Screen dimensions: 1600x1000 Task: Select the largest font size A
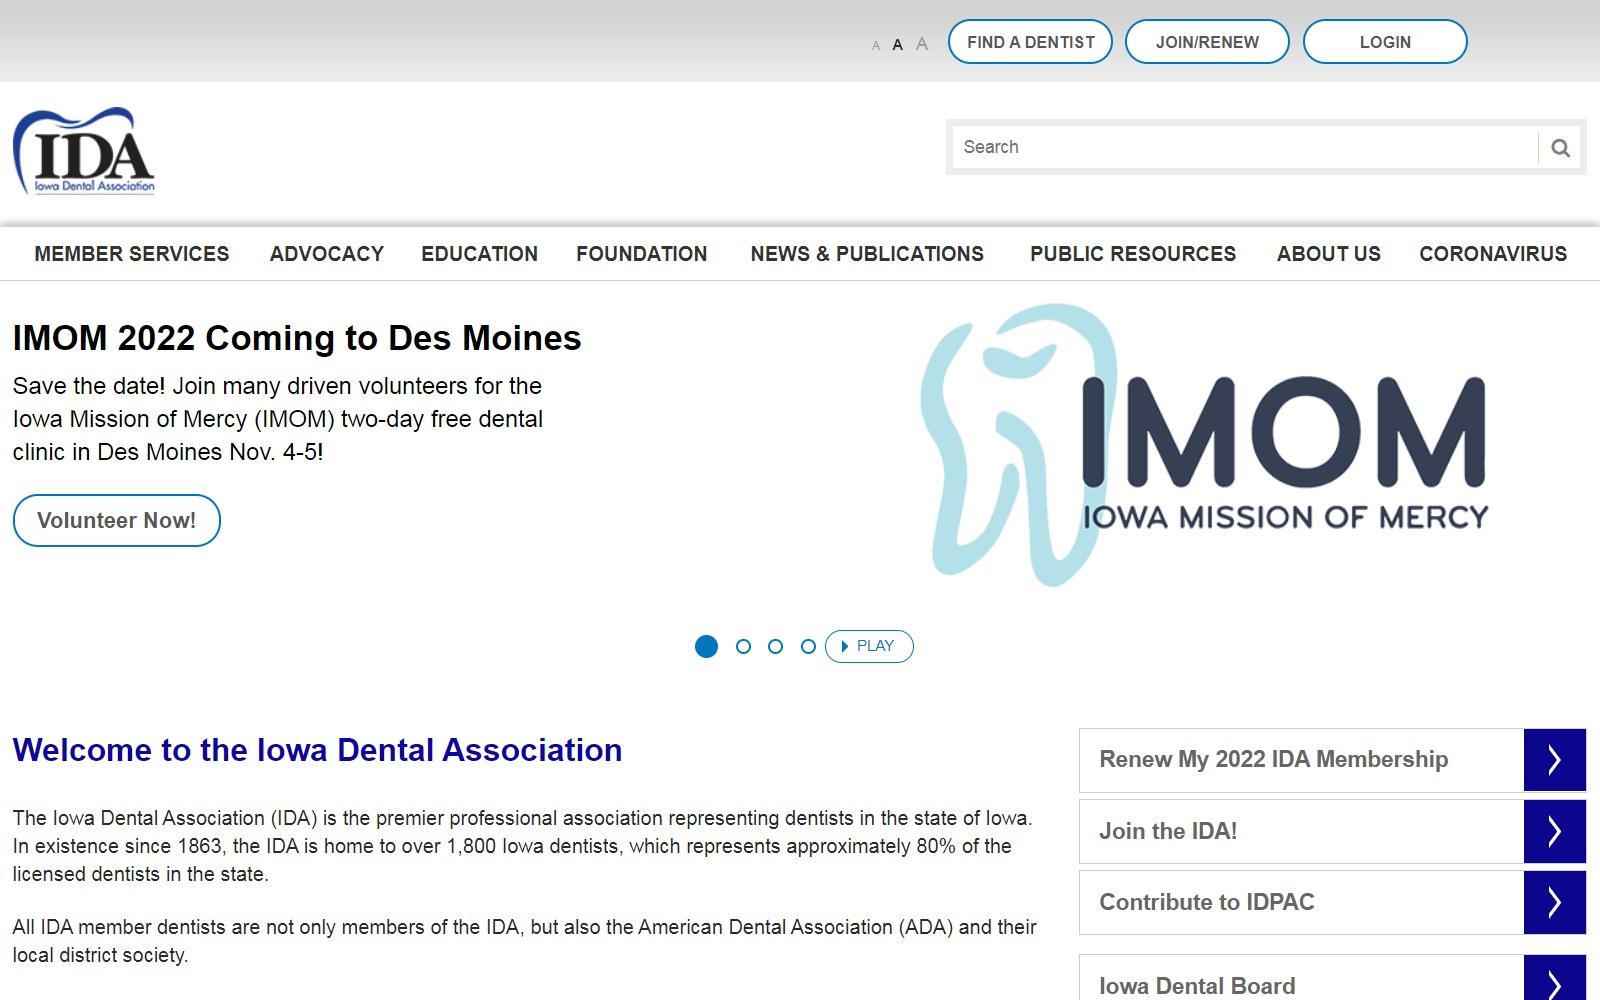click(x=922, y=44)
